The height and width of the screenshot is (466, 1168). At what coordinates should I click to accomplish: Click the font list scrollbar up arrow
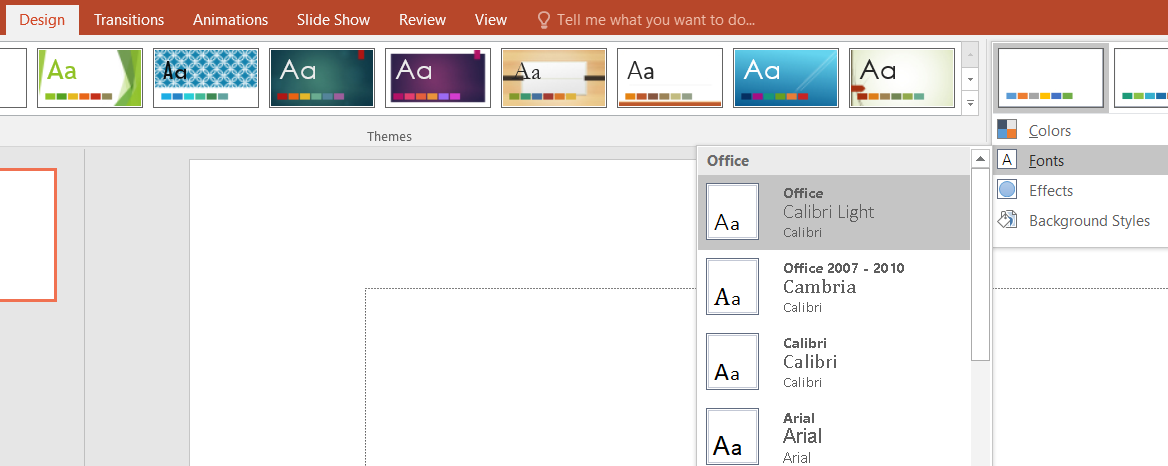980,159
